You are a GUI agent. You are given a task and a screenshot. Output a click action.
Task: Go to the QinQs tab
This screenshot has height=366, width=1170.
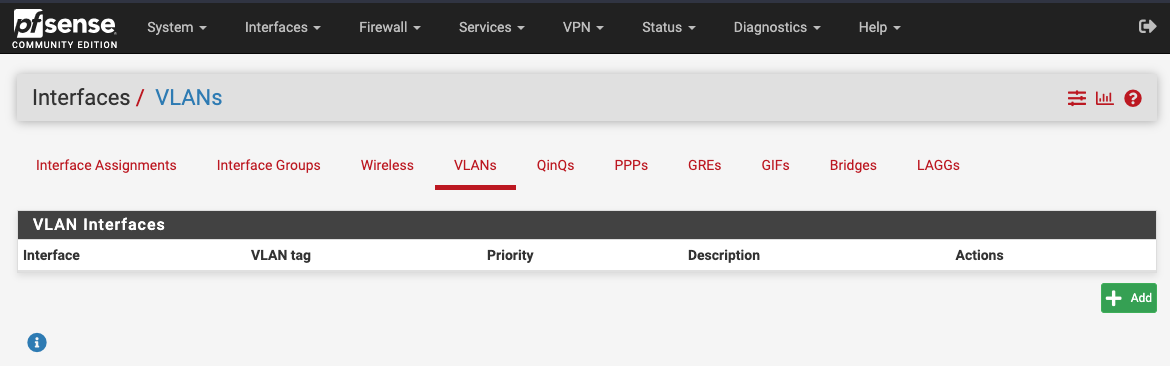[x=555, y=165]
